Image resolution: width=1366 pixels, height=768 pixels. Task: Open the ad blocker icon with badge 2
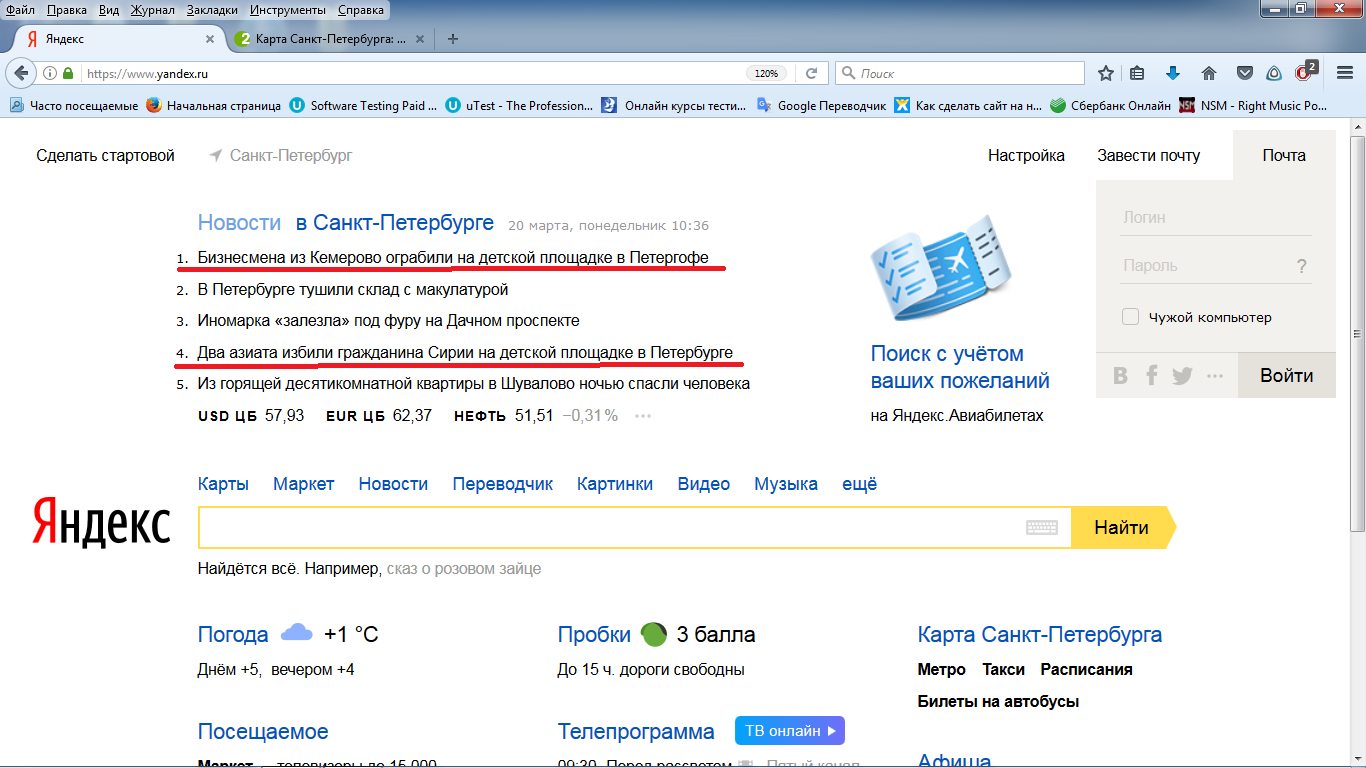(1304, 72)
